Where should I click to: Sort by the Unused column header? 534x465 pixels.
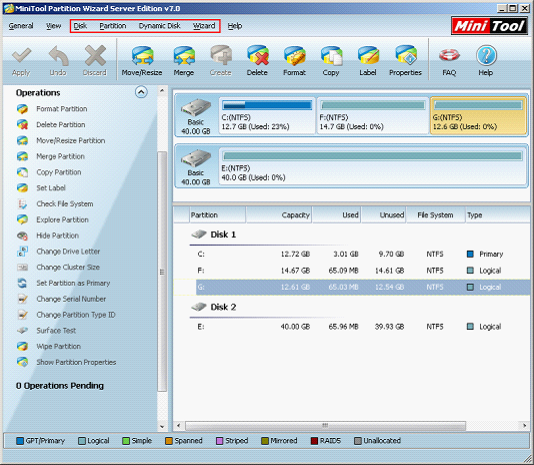point(384,215)
